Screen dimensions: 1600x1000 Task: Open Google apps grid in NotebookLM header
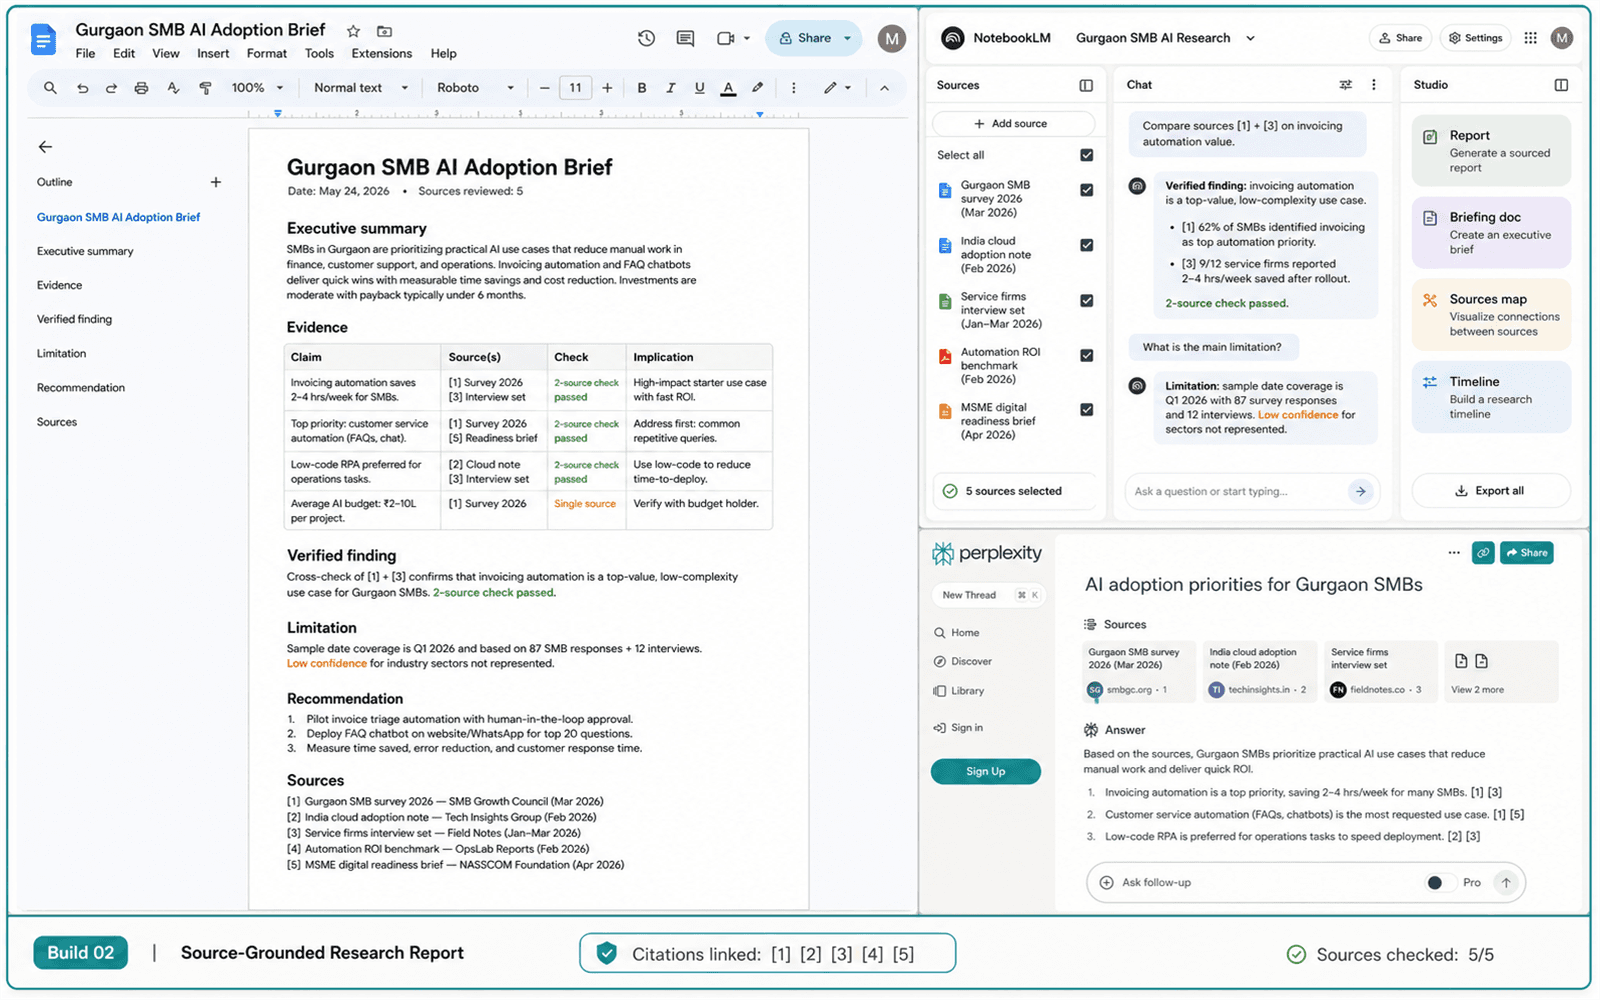point(1530,38)
